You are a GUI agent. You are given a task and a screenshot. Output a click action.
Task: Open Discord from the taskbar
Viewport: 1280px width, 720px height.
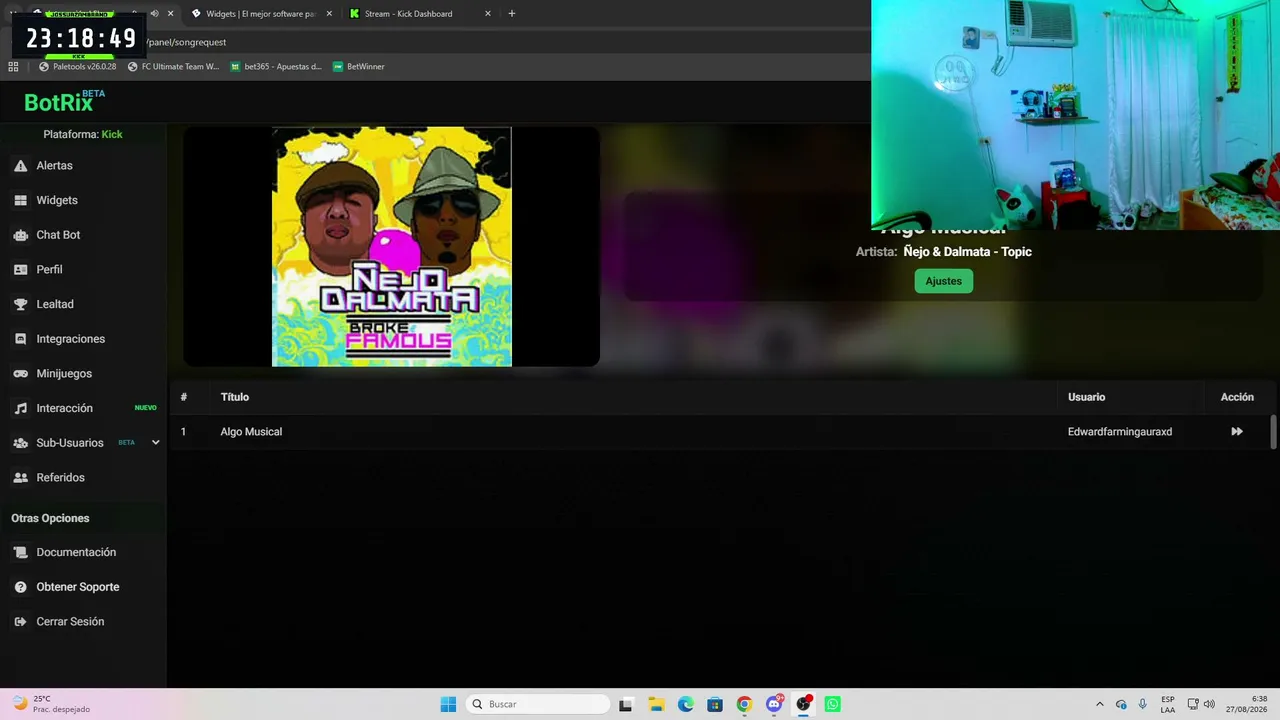(774, 704)
